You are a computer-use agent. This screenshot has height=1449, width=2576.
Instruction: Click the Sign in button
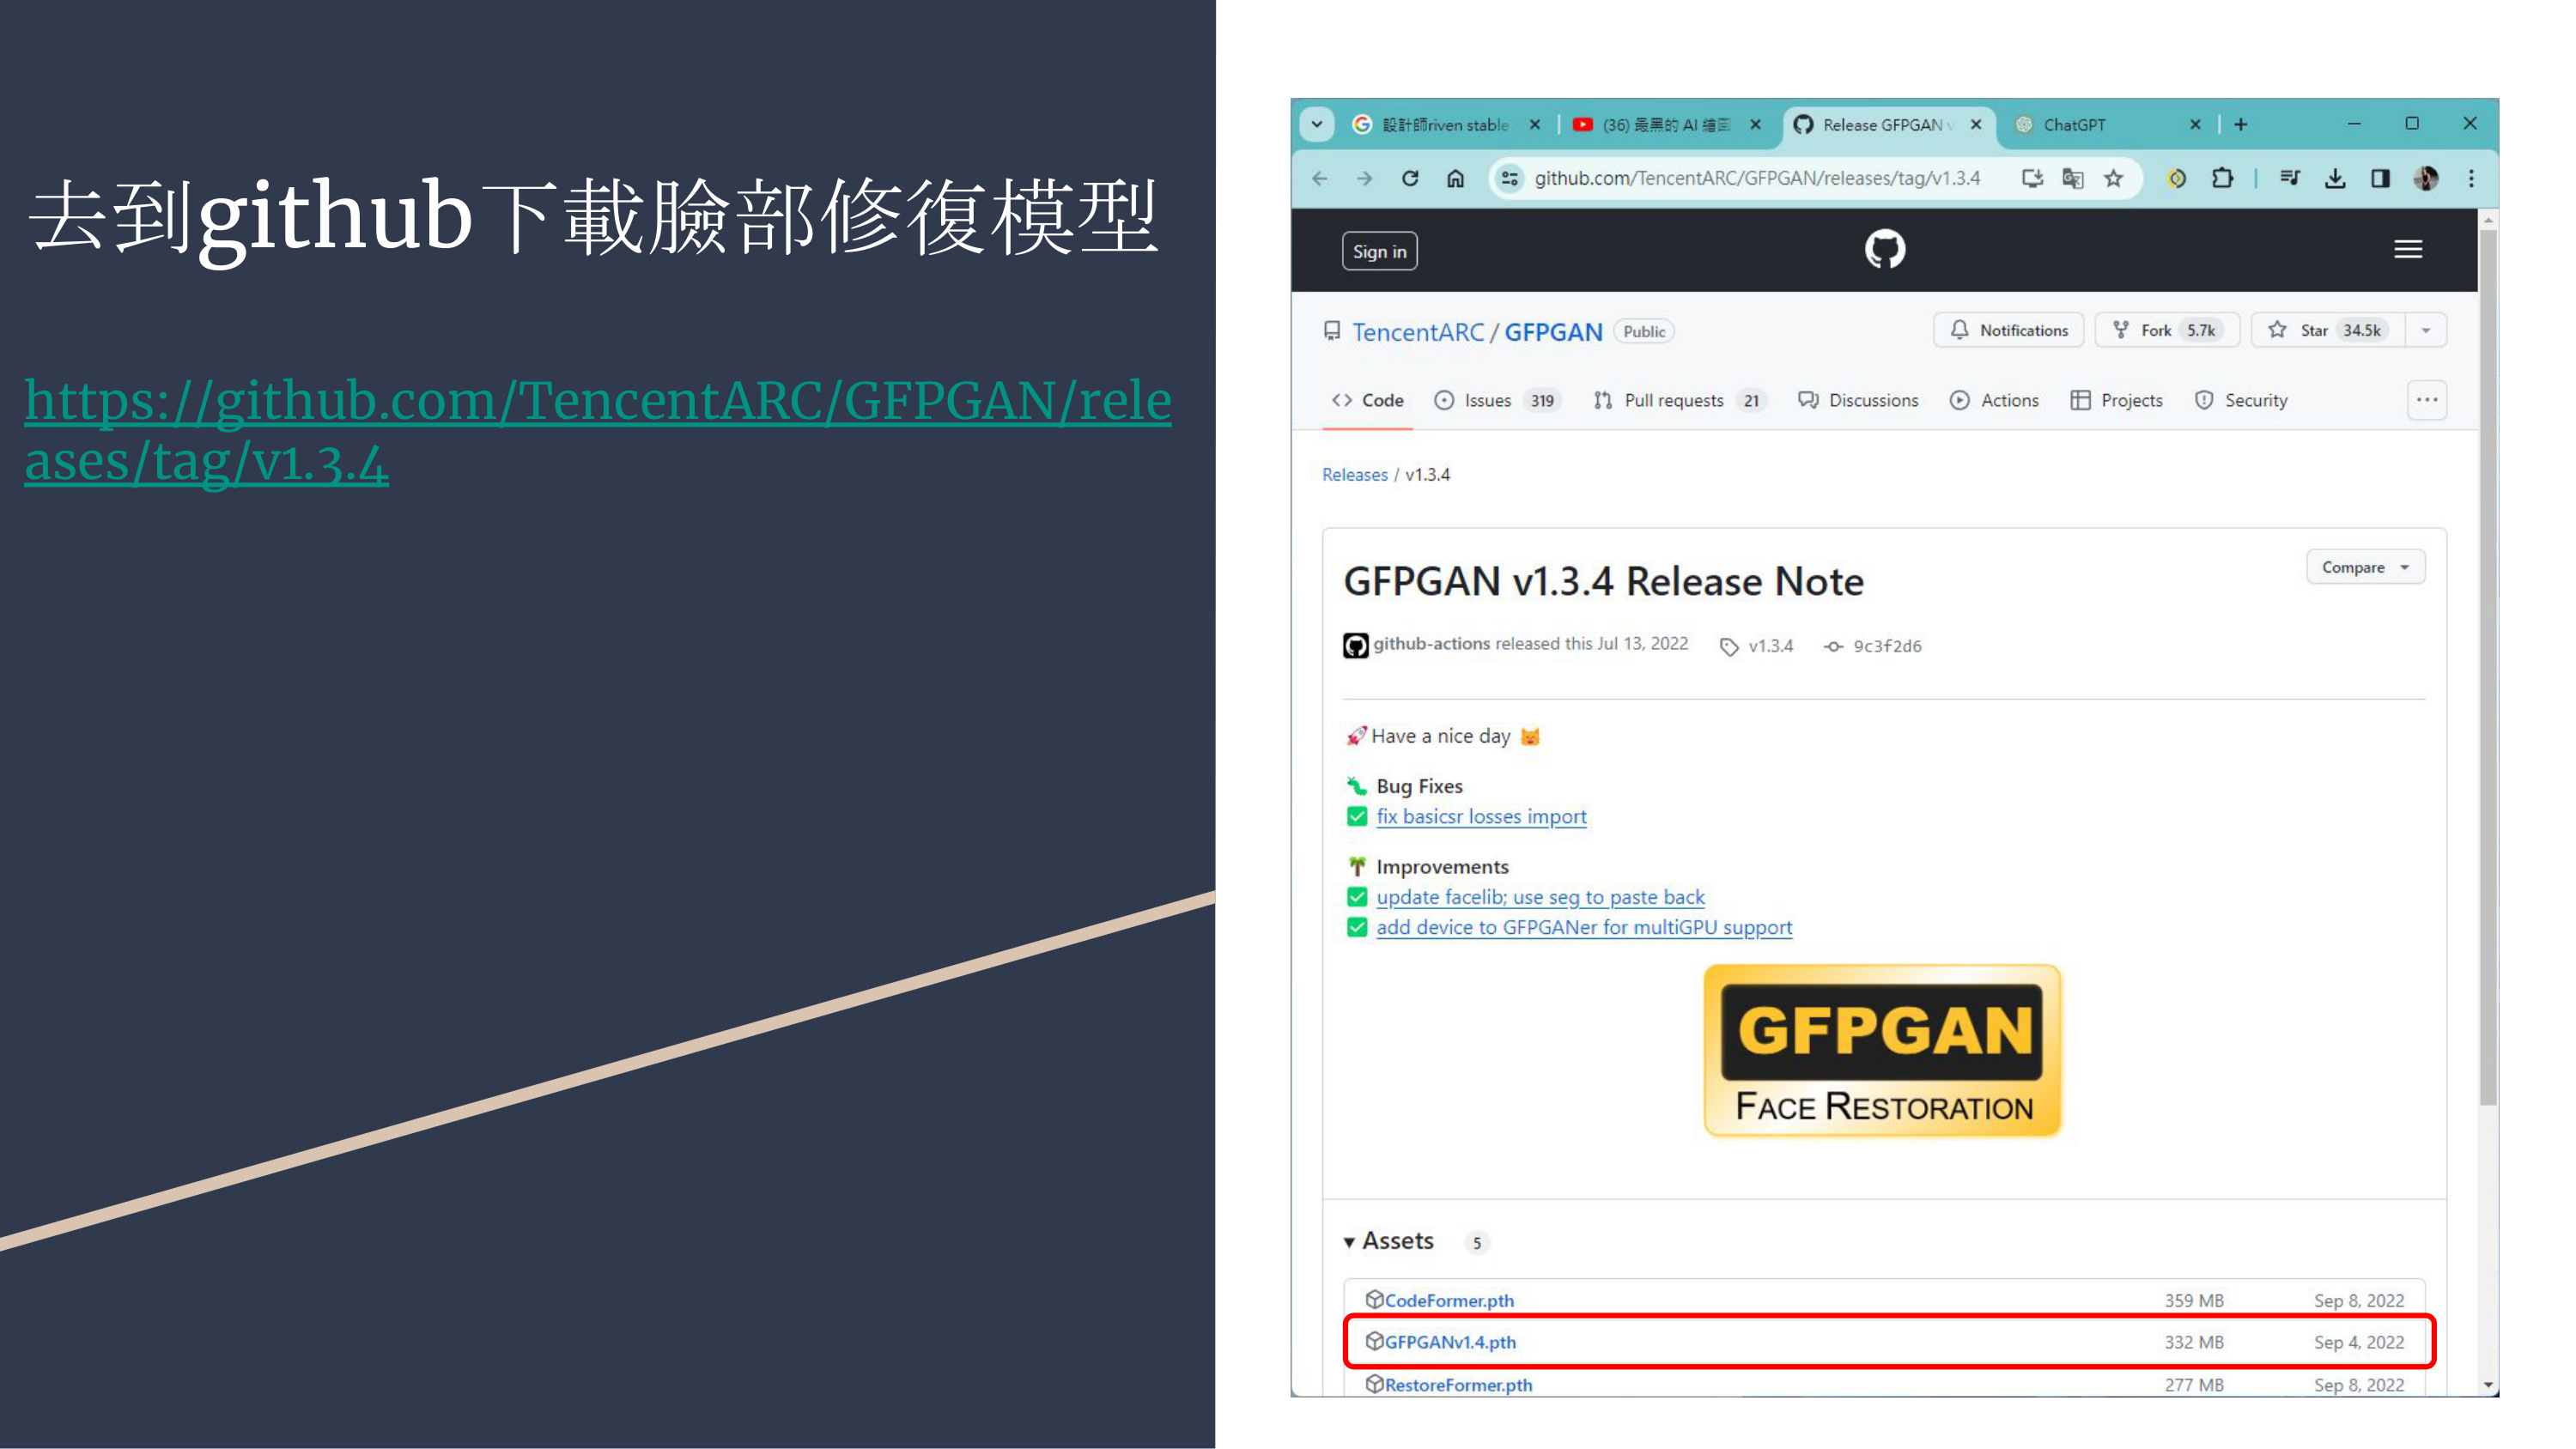[x=1379, y=251]
